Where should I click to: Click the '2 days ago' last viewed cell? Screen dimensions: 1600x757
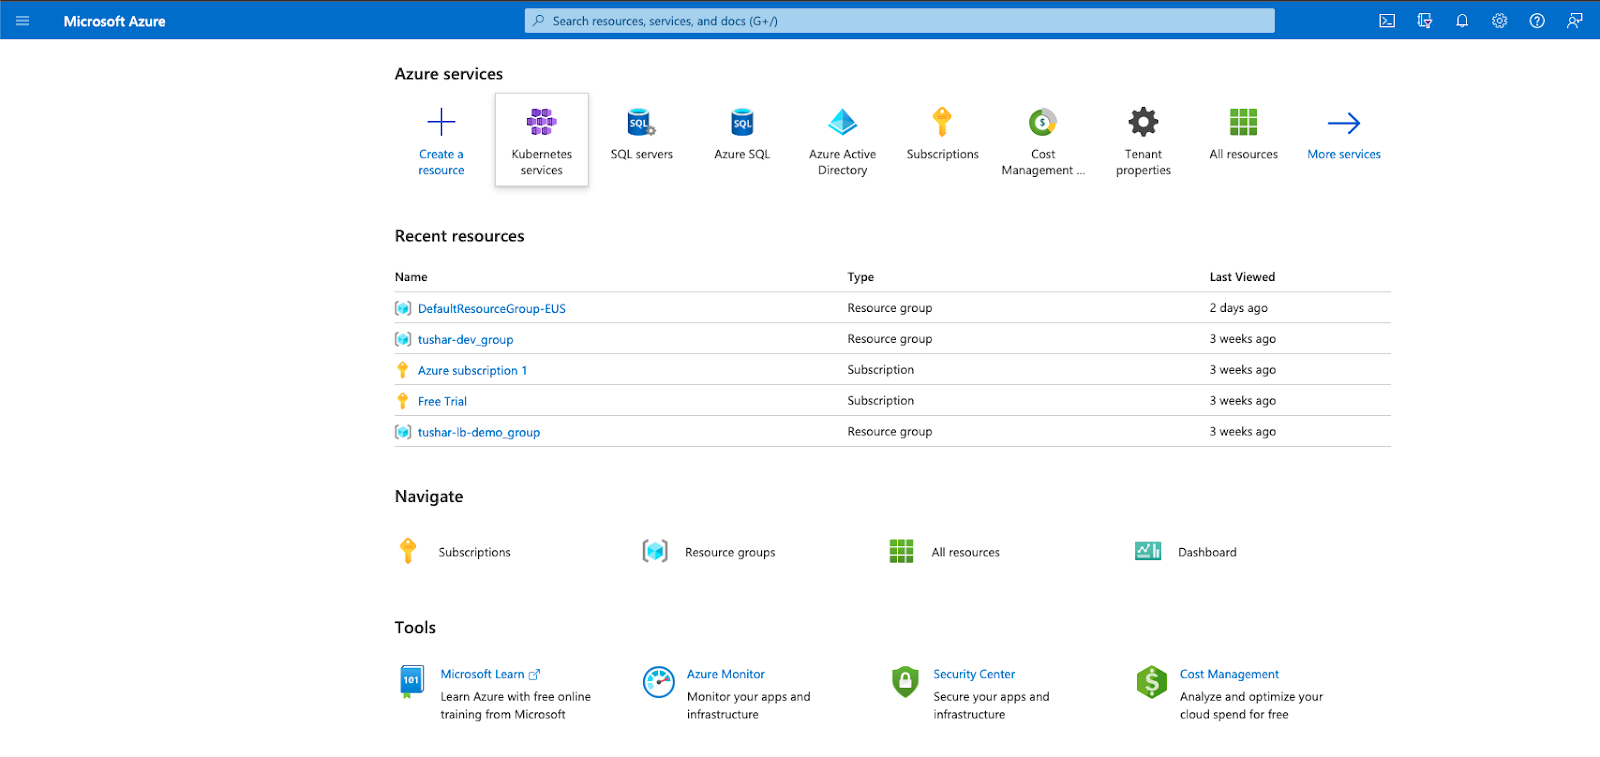click(1238, 308)
